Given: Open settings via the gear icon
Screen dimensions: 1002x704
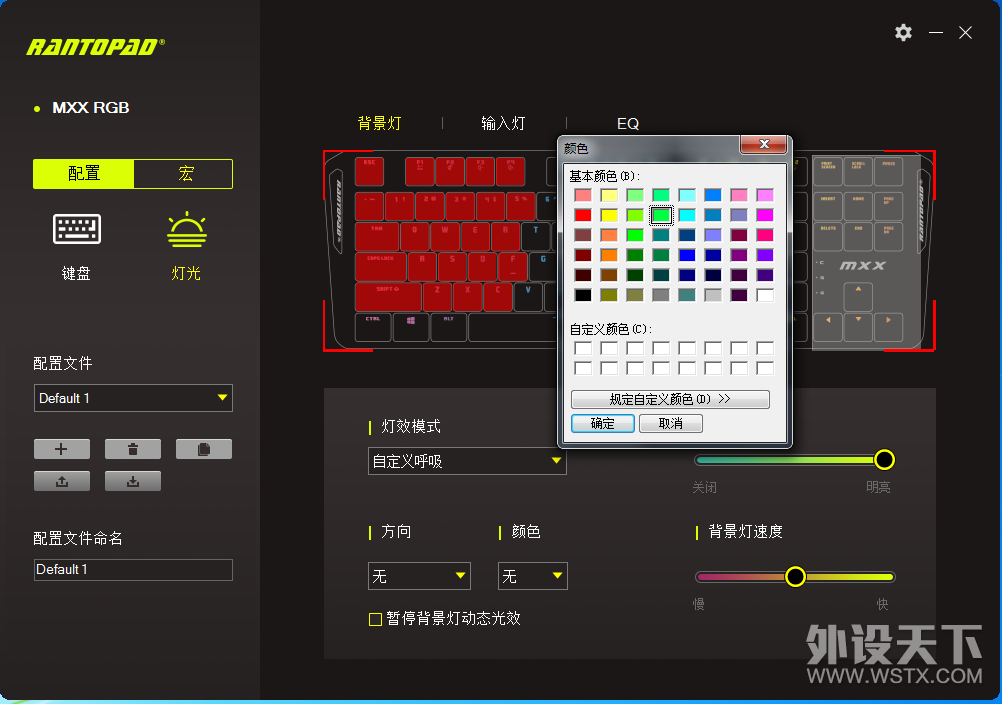Looking at the screenshot, I should (903, 33).
